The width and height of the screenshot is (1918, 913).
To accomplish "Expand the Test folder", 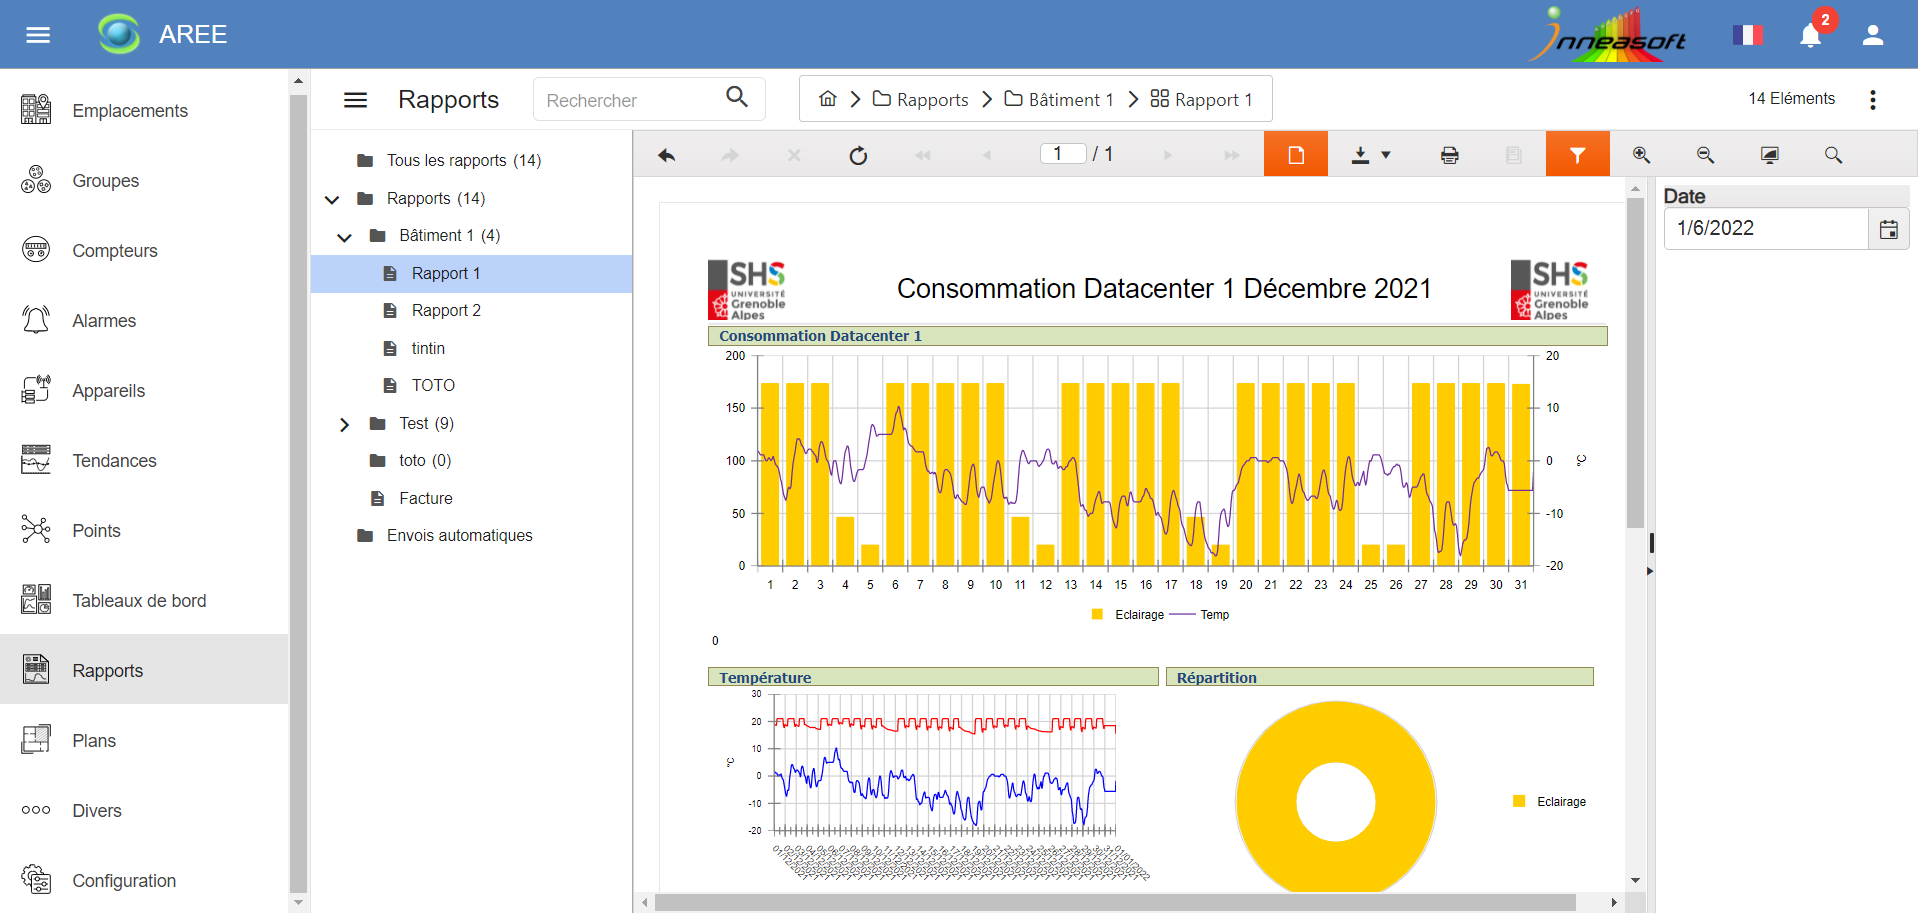I will point(344,424).
